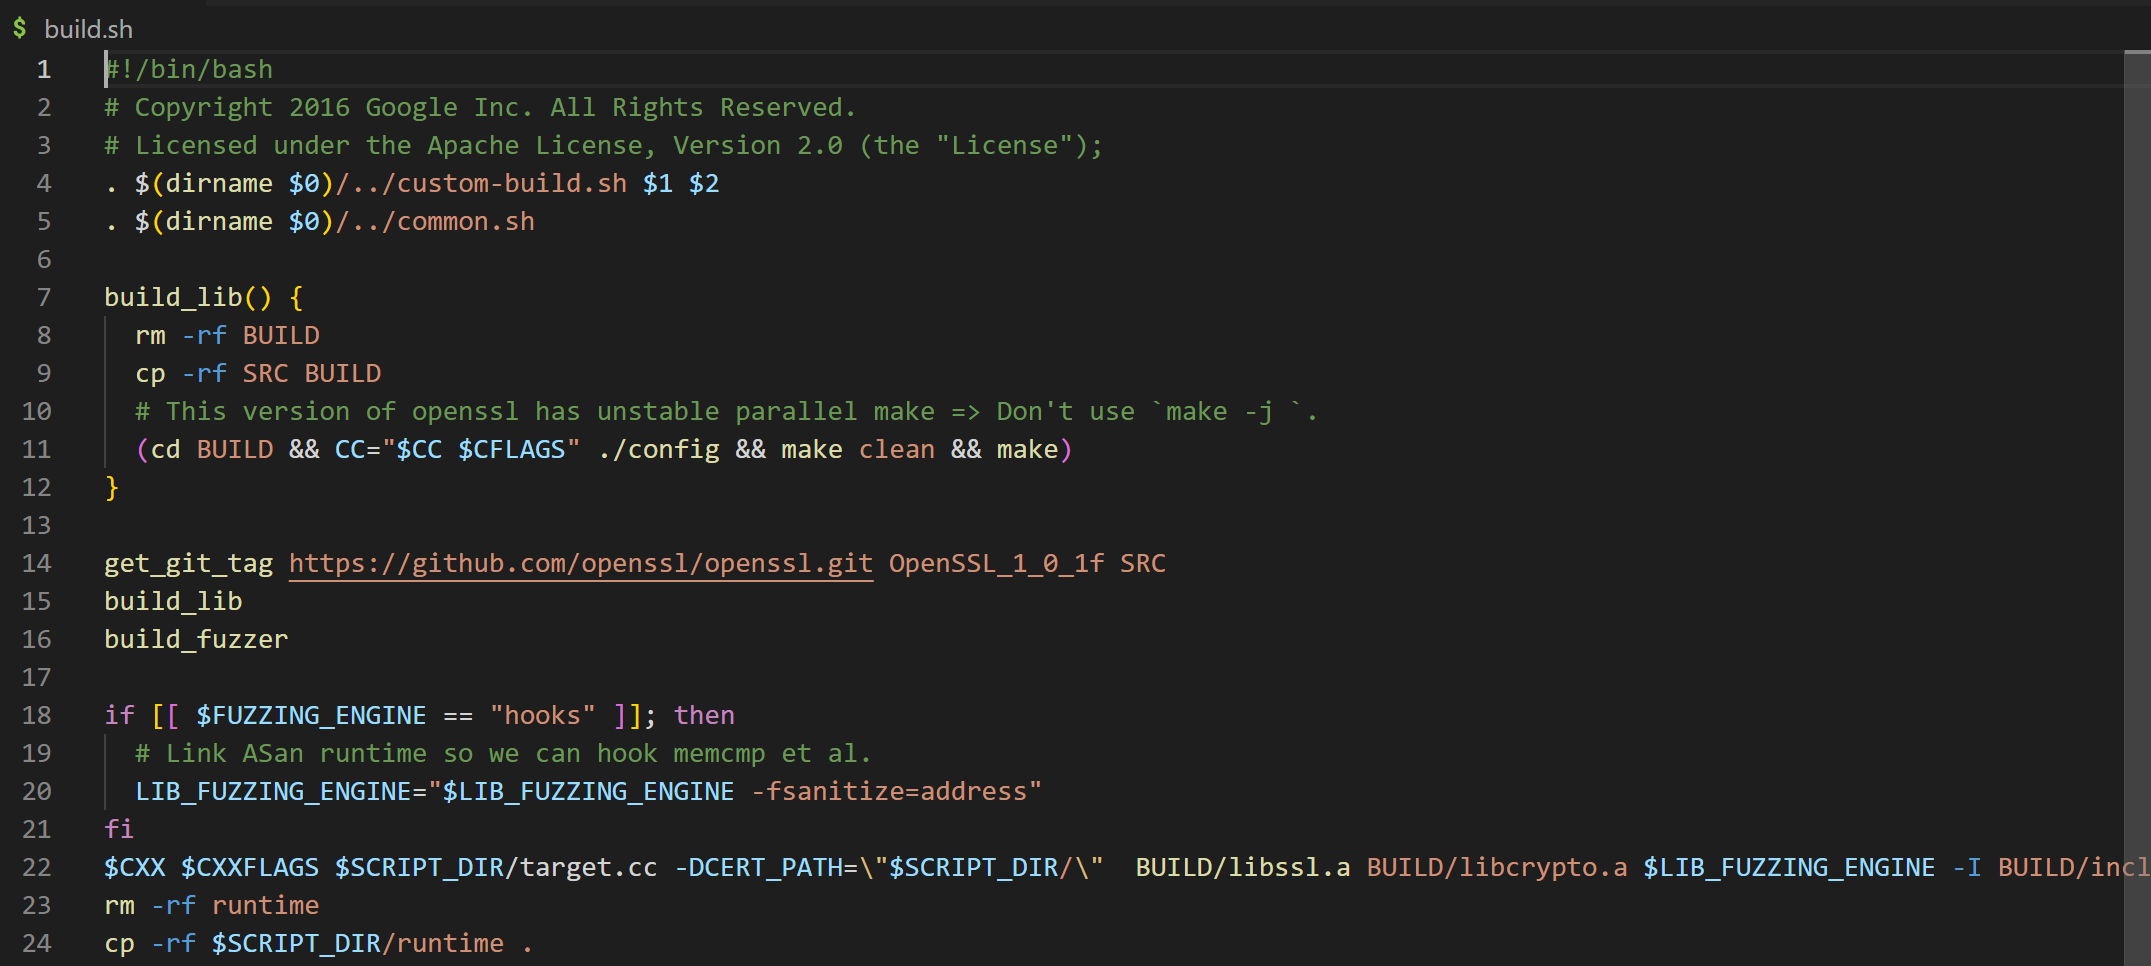
Task: Click the closing curly brace on line 12
Action: (x=112, y=488)
